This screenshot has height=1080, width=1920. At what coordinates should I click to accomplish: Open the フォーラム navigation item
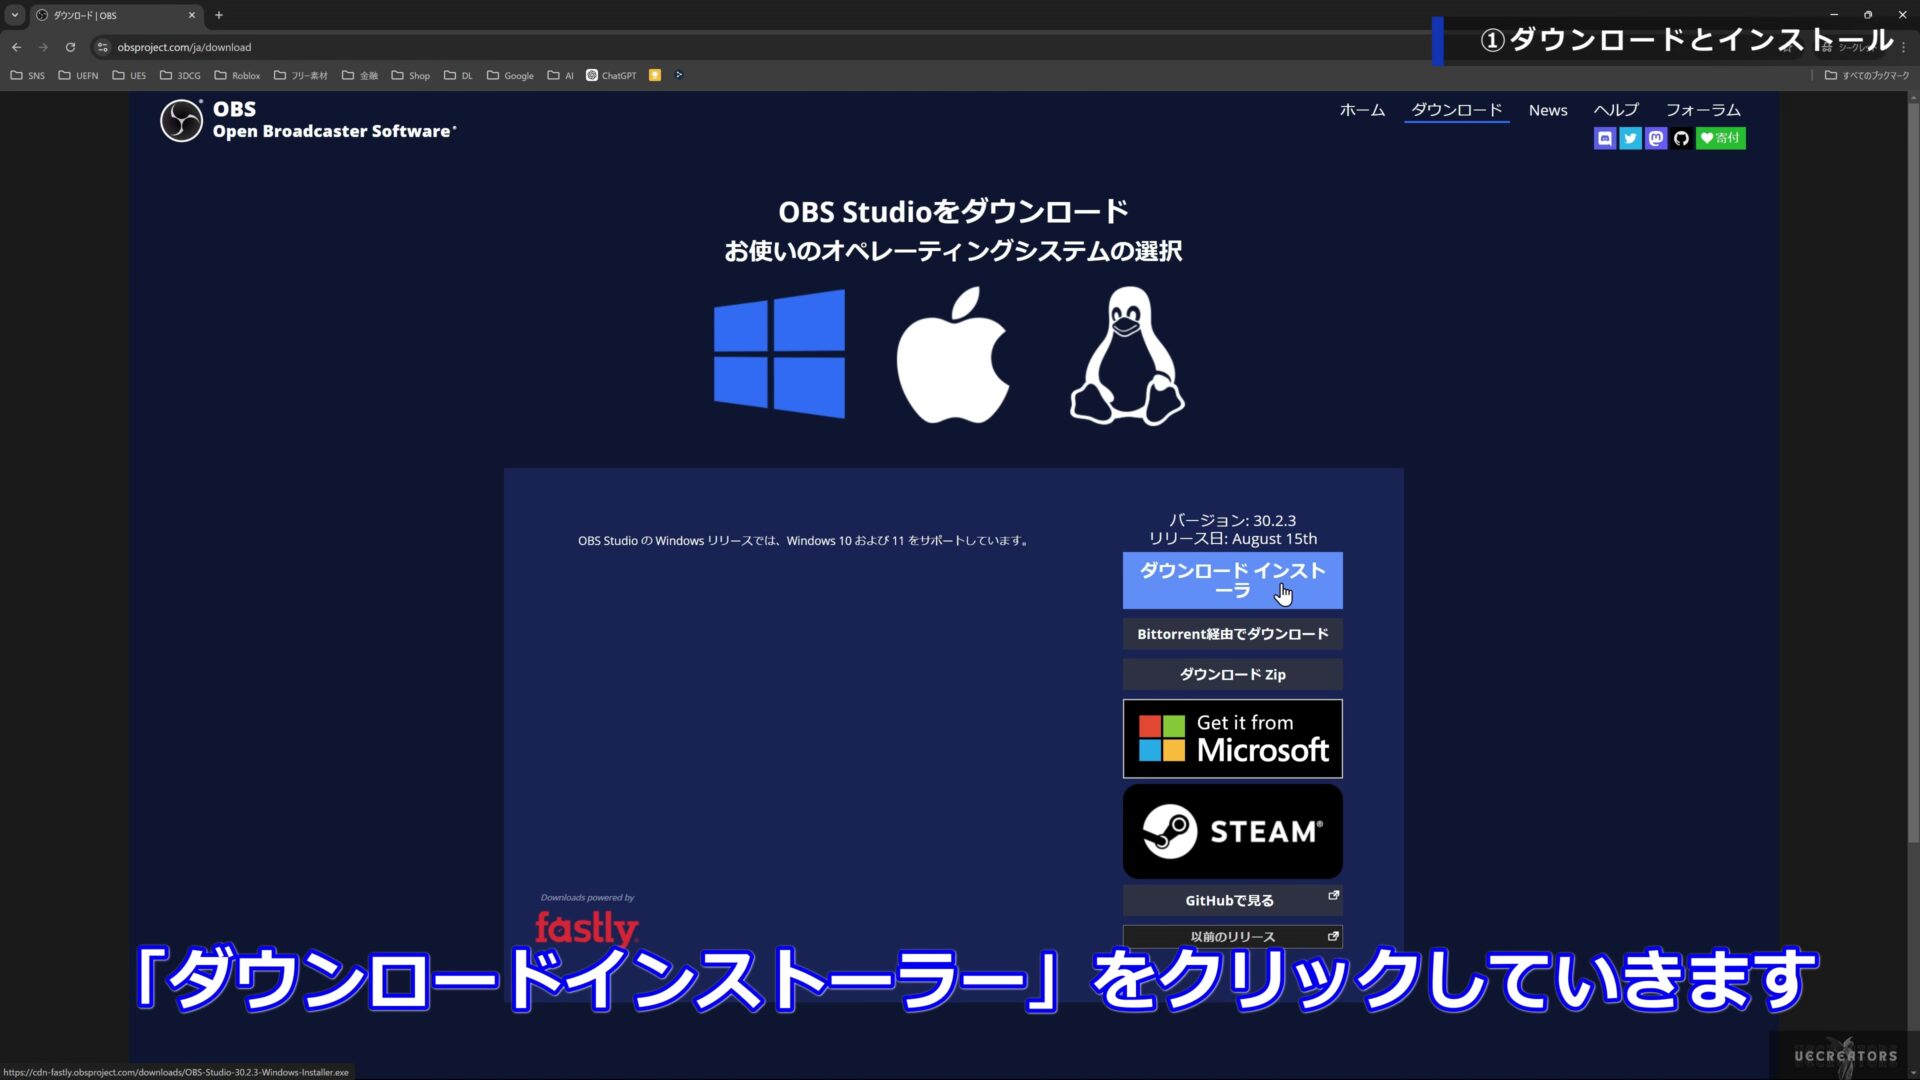click(1703, 110)
